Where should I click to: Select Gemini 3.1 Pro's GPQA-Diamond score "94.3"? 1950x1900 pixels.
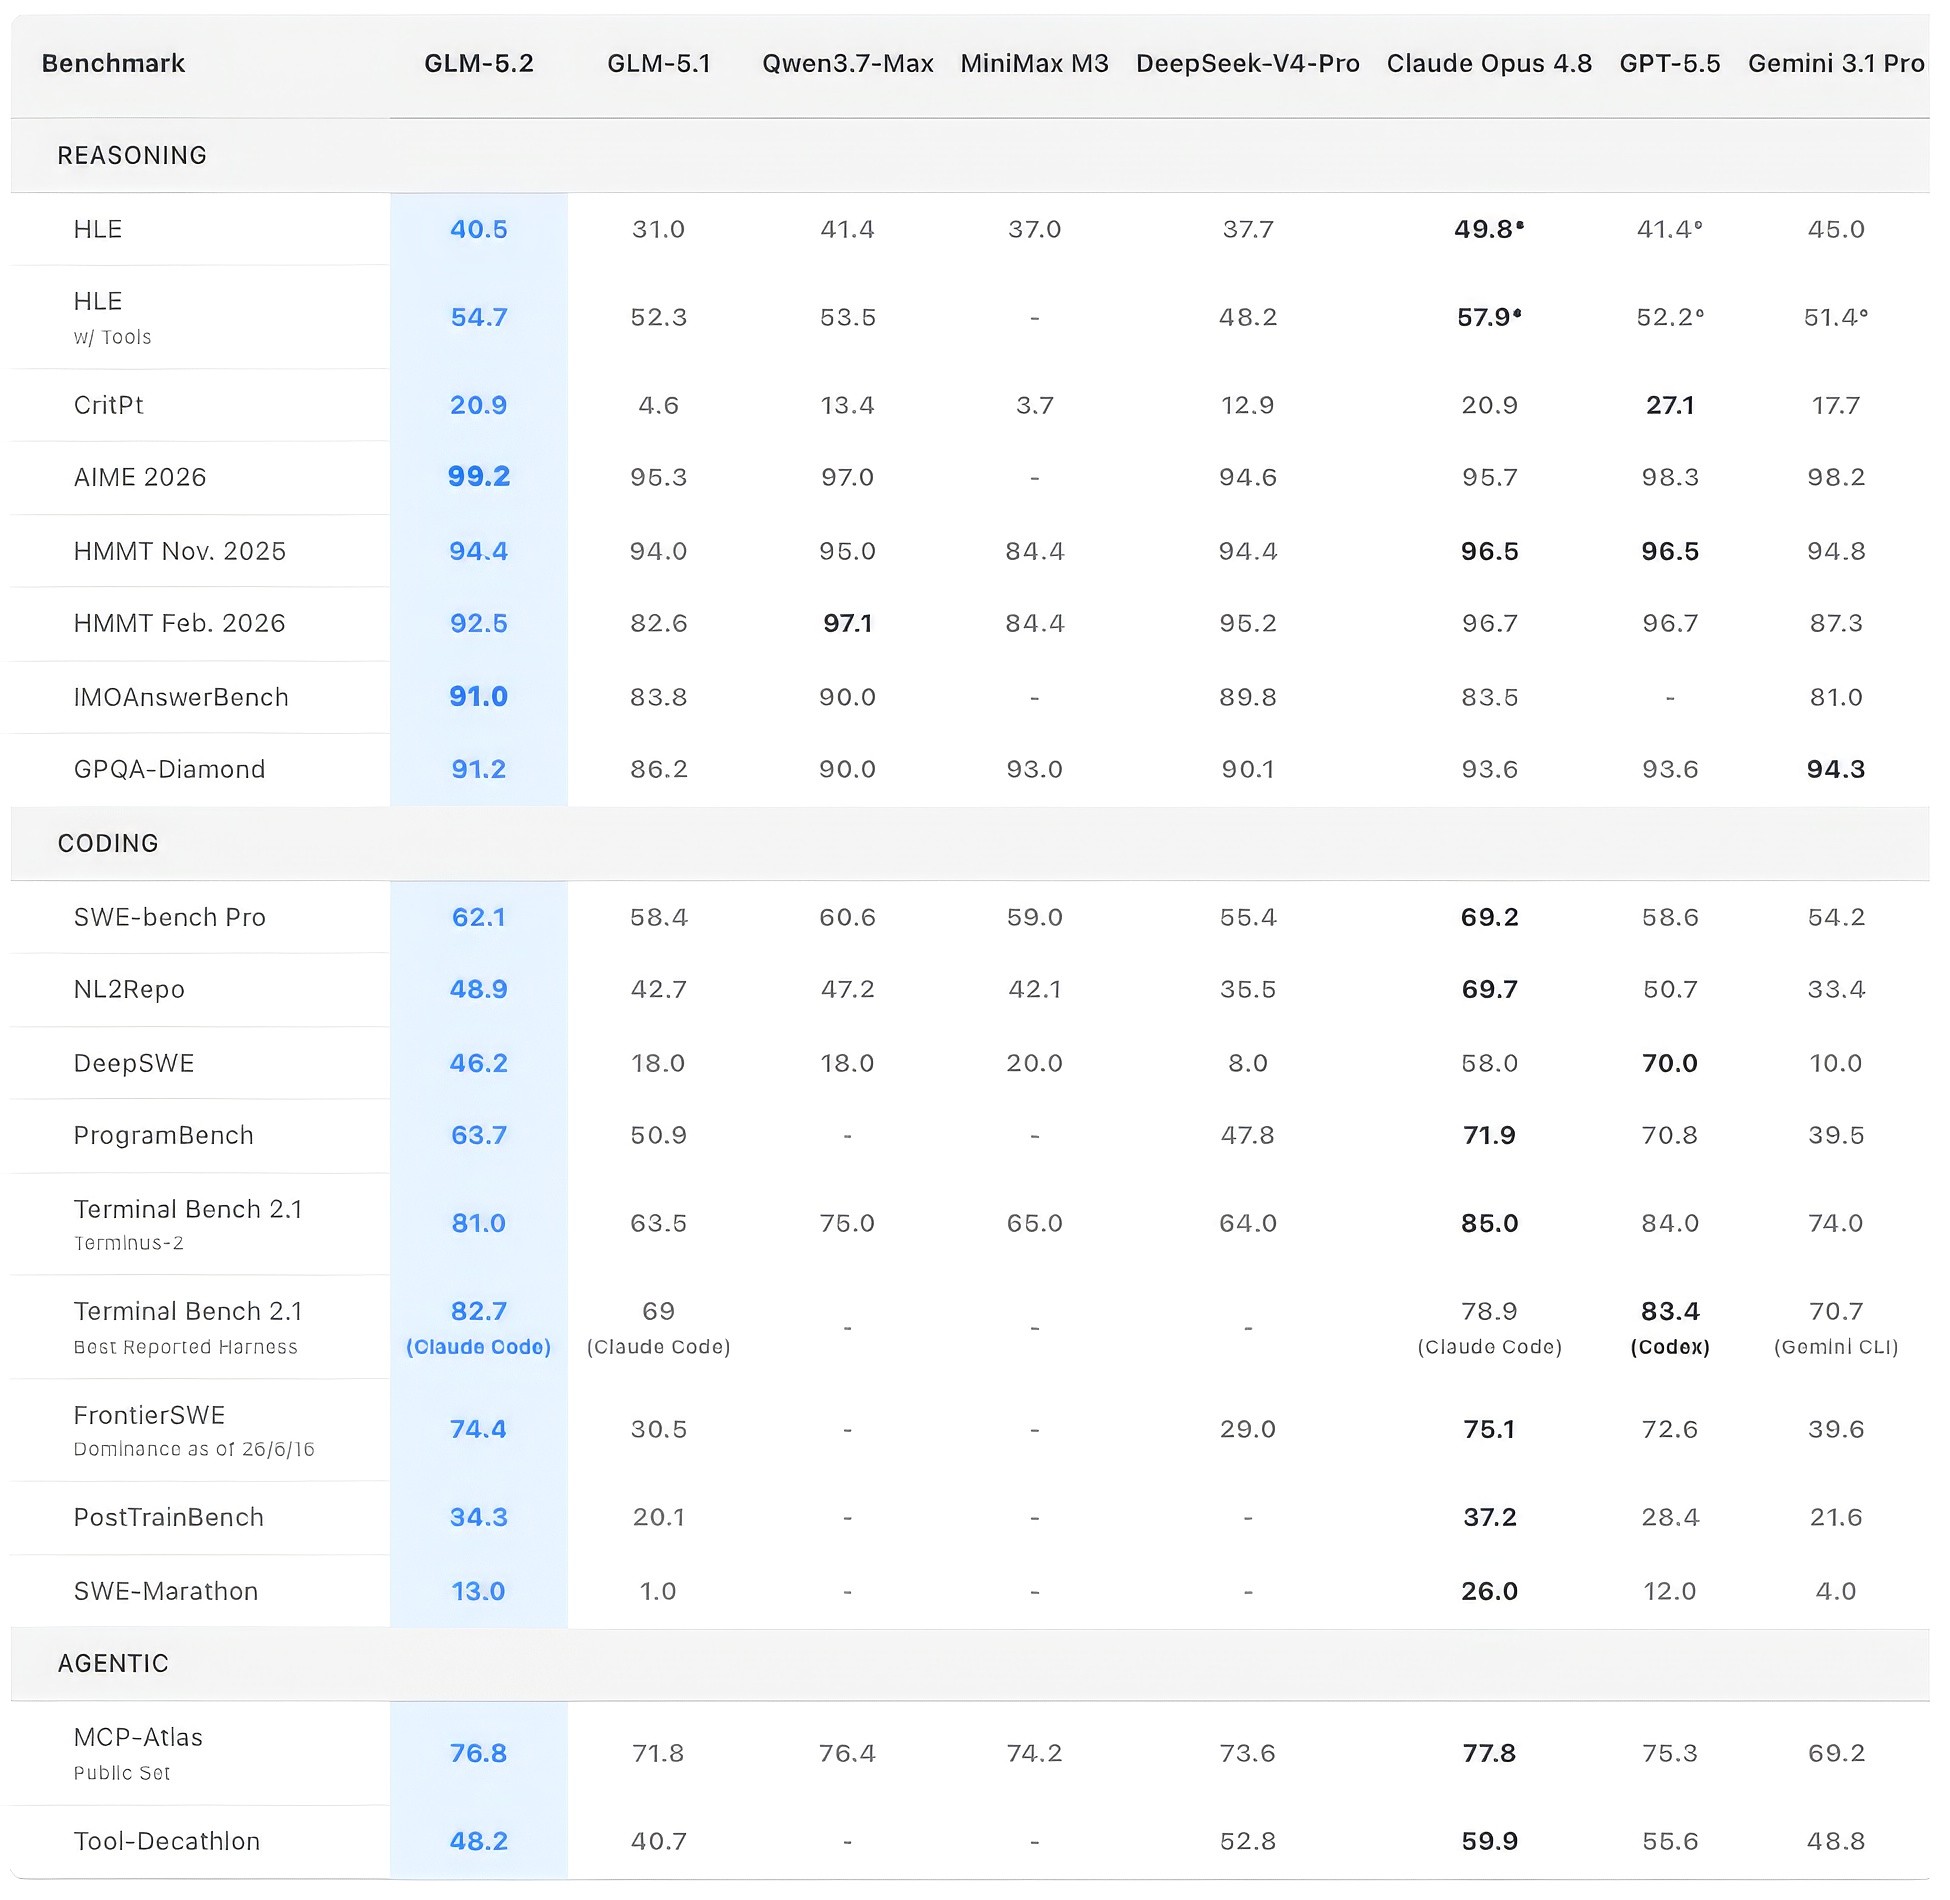[x=1836, y=770]
